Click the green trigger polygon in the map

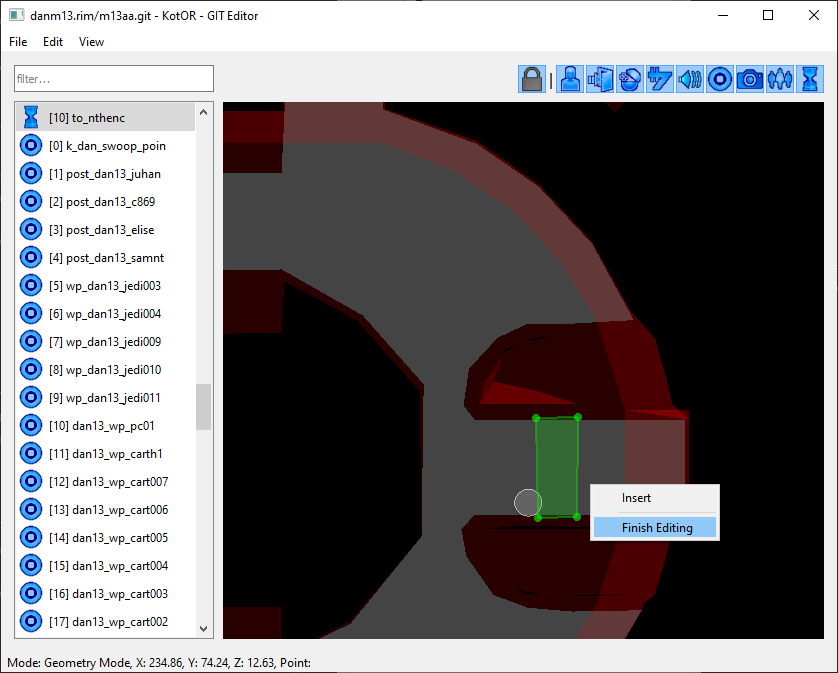pyautogui.click(x=557, y=467)
